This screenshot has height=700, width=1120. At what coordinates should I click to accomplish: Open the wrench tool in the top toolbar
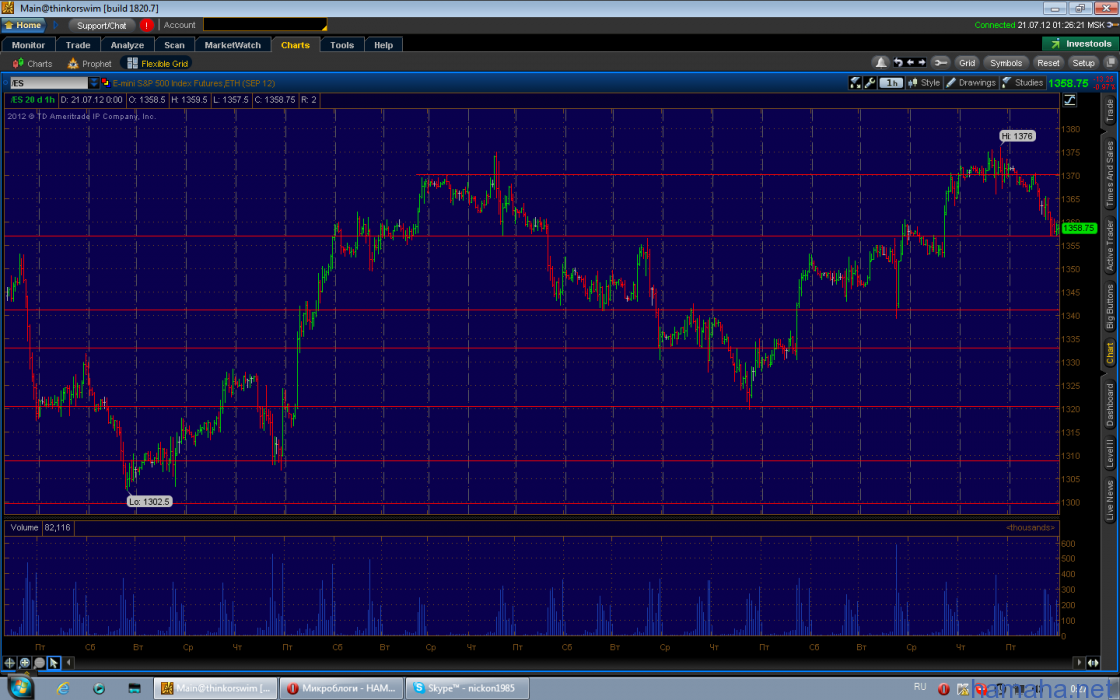[941, 63]
